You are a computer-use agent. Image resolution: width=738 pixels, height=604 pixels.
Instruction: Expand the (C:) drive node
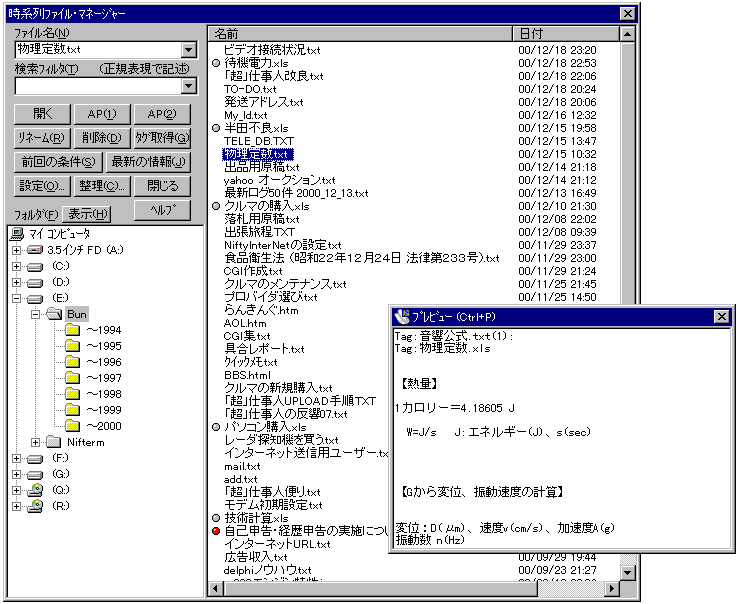(x=16, y=266)
